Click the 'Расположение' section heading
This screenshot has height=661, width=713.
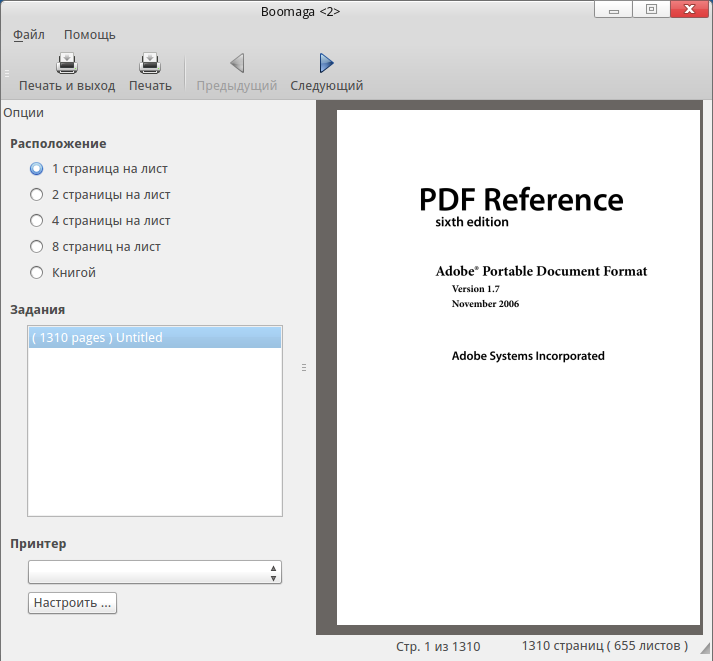coord(58,144)
